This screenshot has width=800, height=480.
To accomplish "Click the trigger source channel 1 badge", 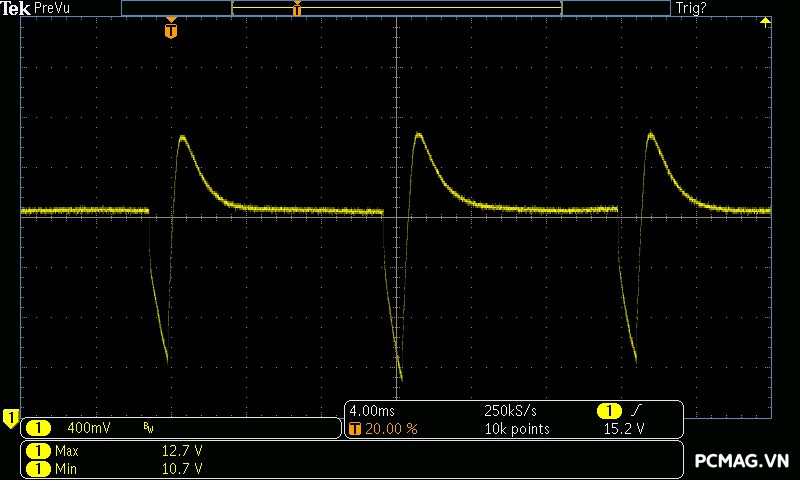I will click(609, 411).
